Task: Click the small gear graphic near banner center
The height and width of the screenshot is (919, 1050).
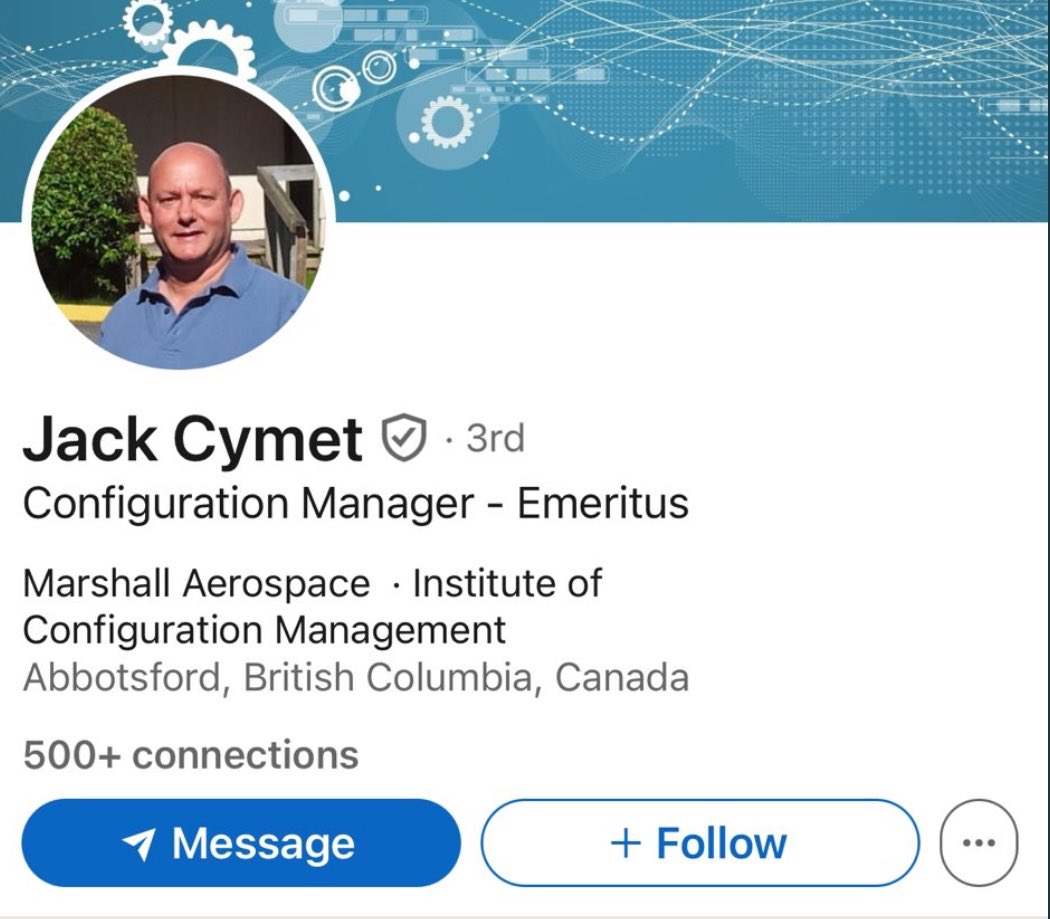Action: (x=447, y=122)
